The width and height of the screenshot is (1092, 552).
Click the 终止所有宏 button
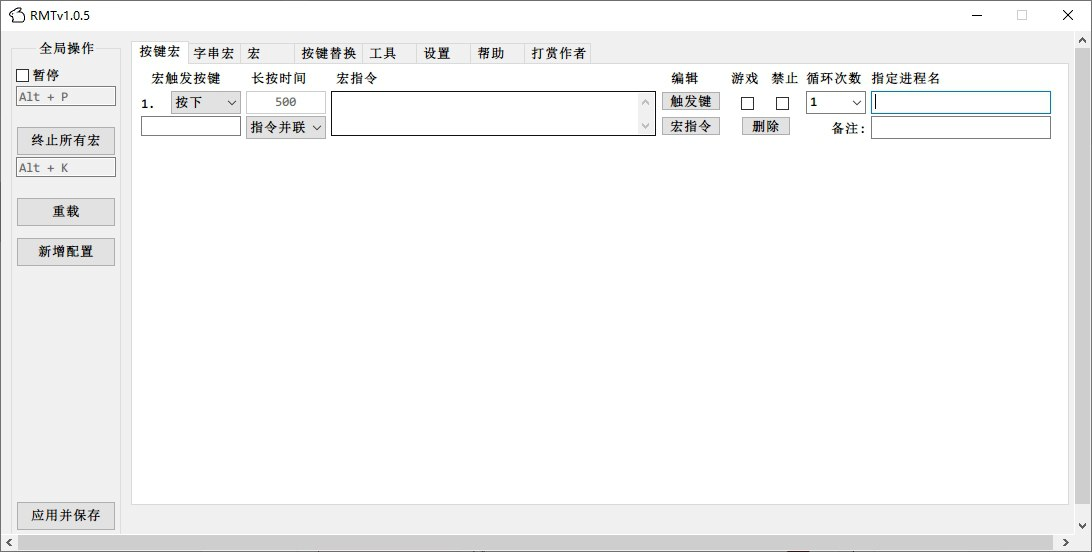click(66, 141)
